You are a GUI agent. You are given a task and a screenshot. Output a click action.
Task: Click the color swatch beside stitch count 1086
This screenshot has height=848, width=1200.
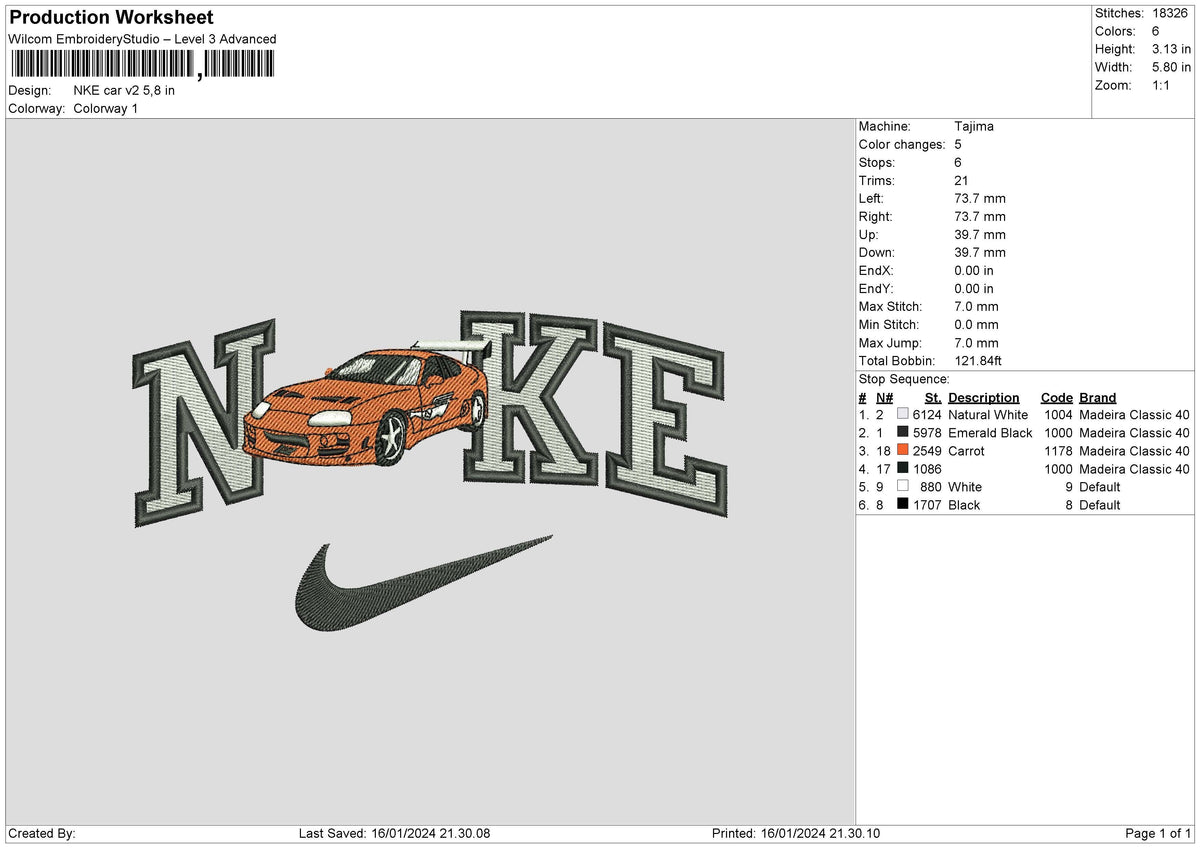click(x=903, y=469)
